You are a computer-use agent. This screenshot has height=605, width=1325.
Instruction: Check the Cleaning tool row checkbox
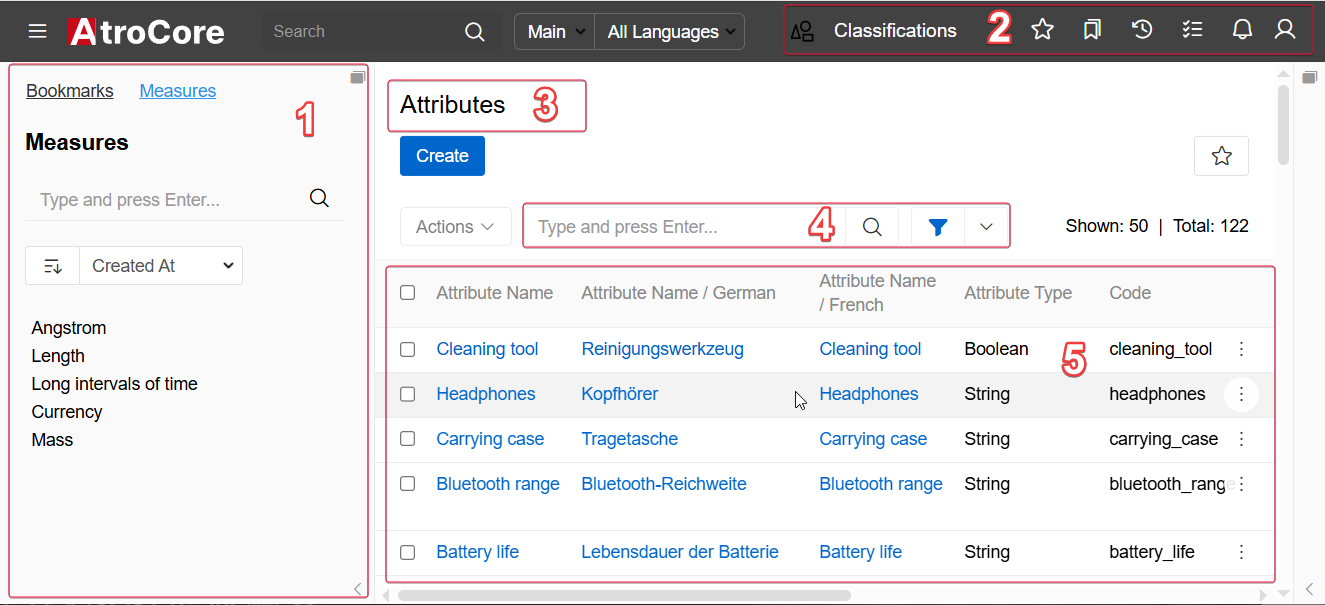(x=407, y=349)
